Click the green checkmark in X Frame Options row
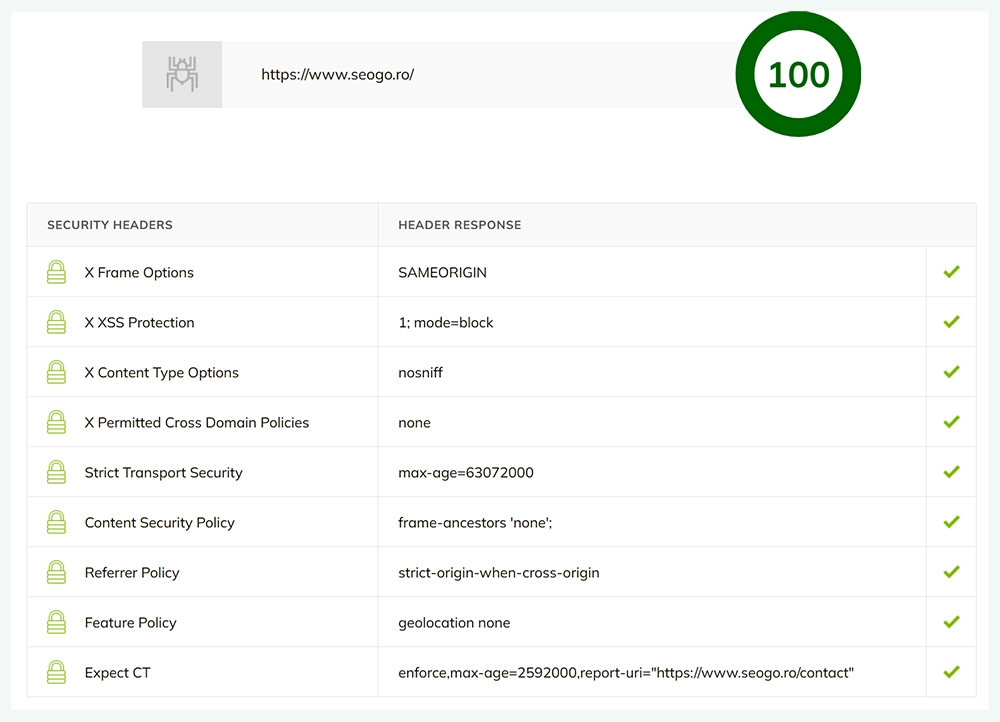Image resolution: width=1000 pixels, height=722 pixels. 951,272
